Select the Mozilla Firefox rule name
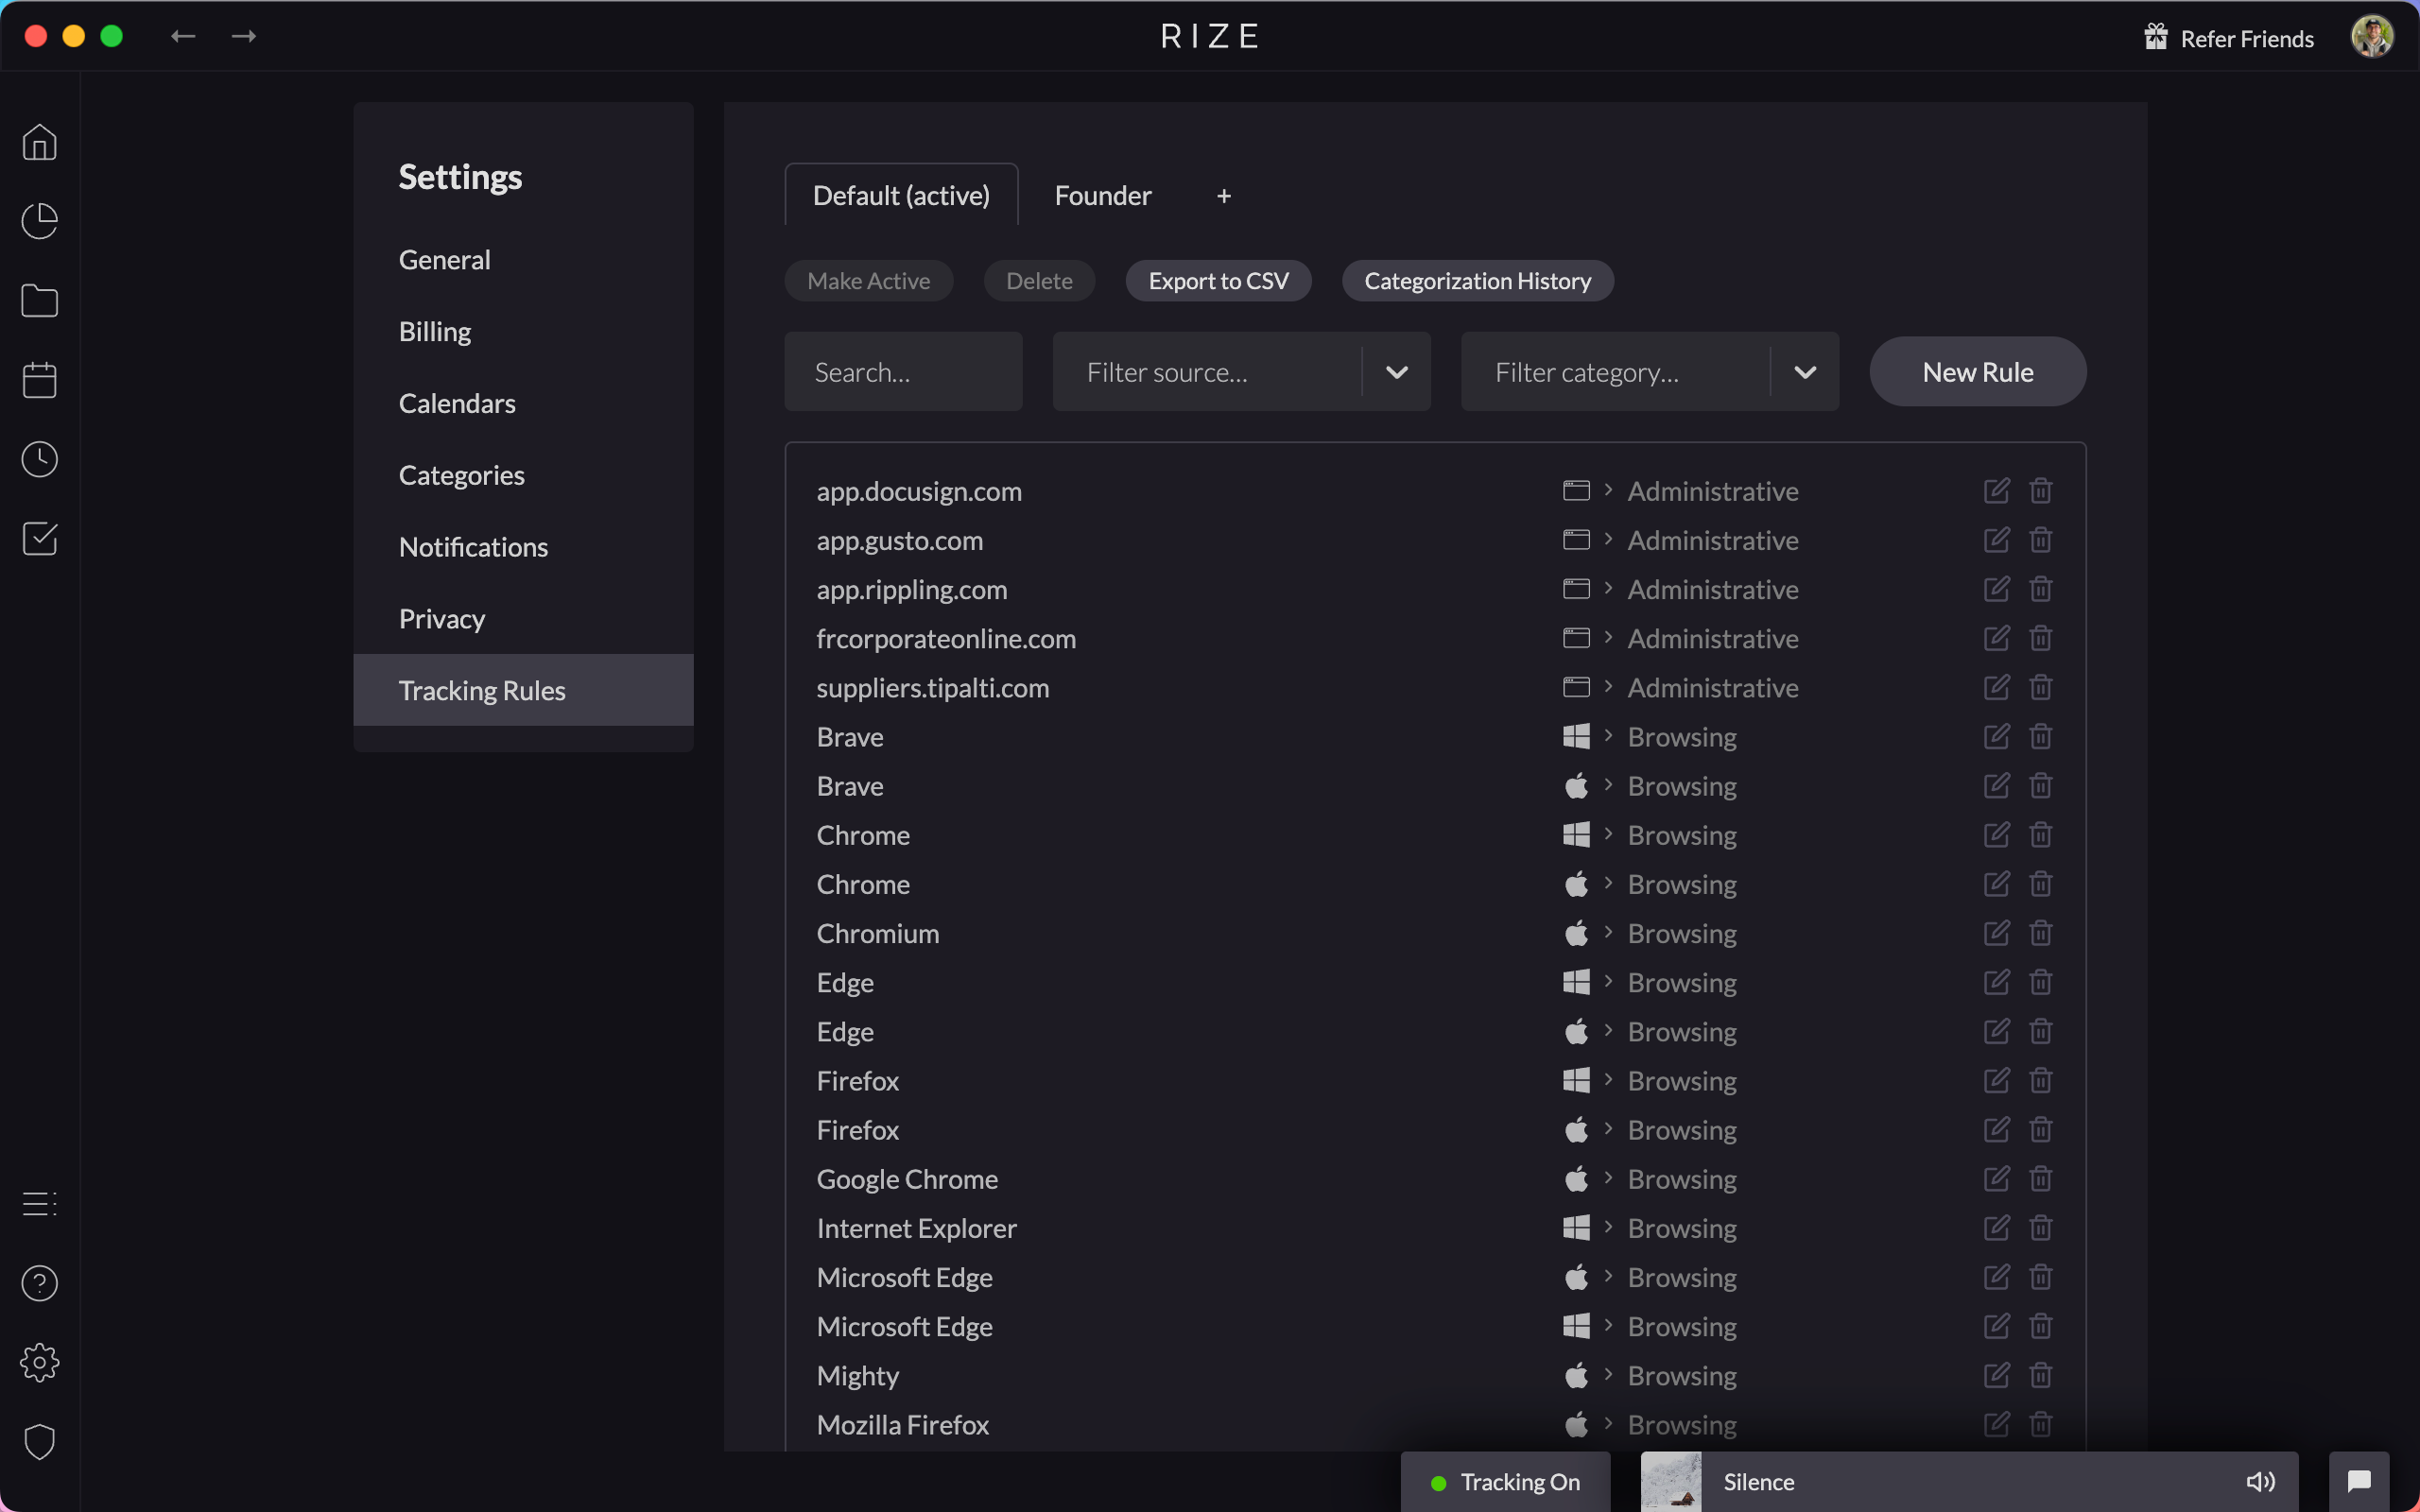The height and width of the screenshot is (1512, 2420). pos(902,1424)
